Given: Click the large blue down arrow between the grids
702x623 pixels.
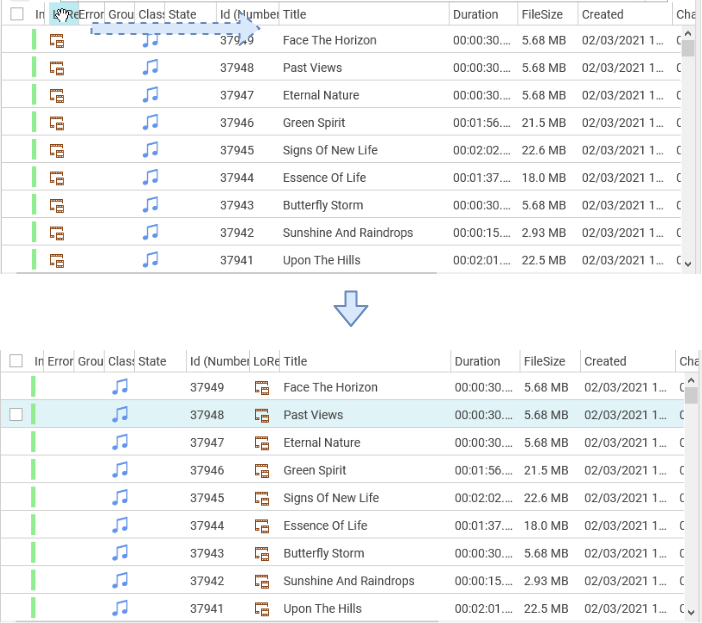Looking at the screenshot, I should point(351,311).
